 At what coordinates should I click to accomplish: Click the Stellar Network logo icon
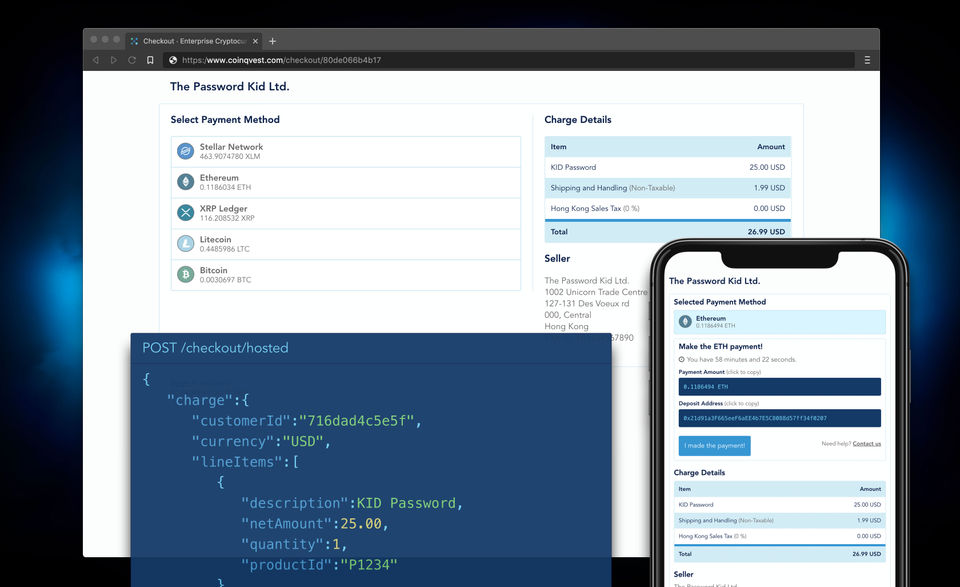click(x=186, y=151)
